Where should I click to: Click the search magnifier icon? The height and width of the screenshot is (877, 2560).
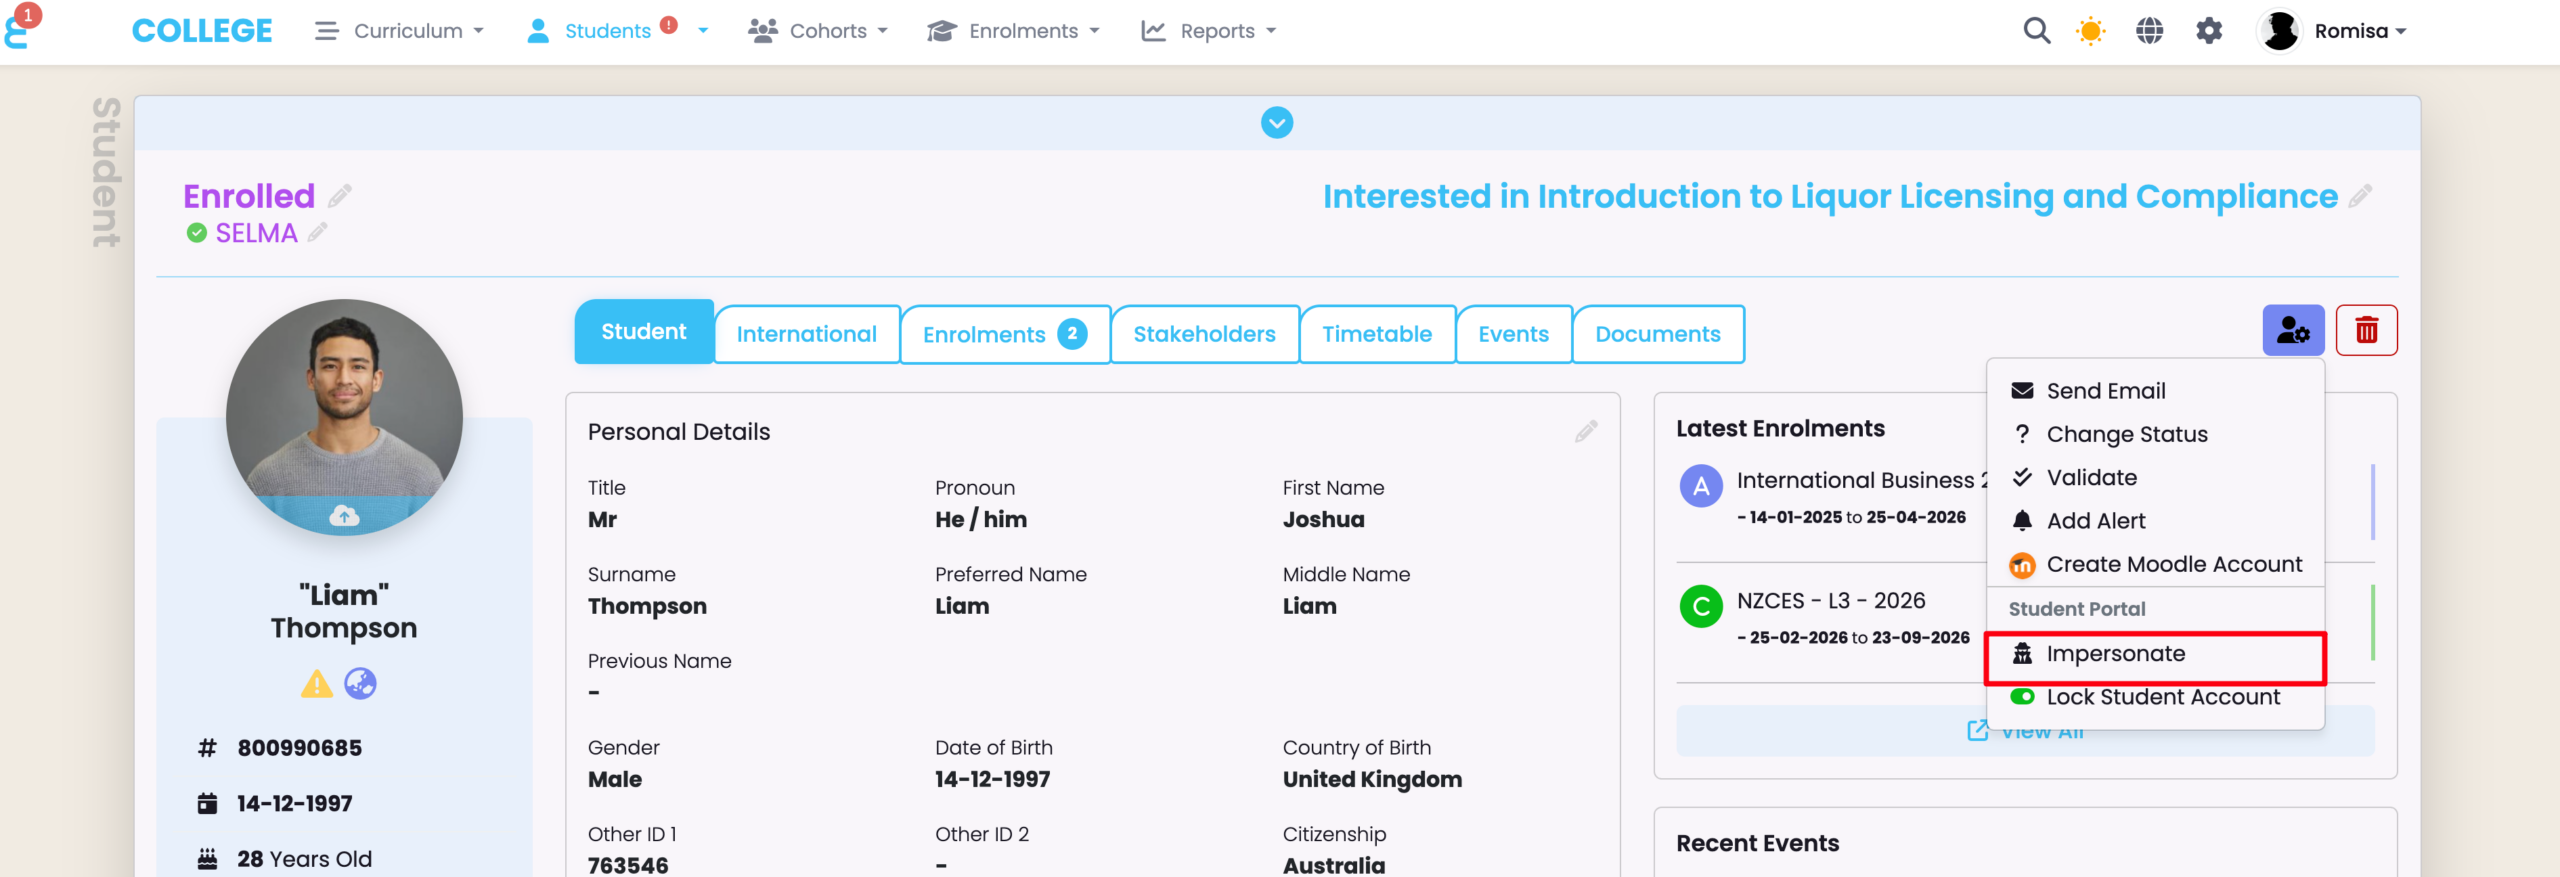(2036, 31)
